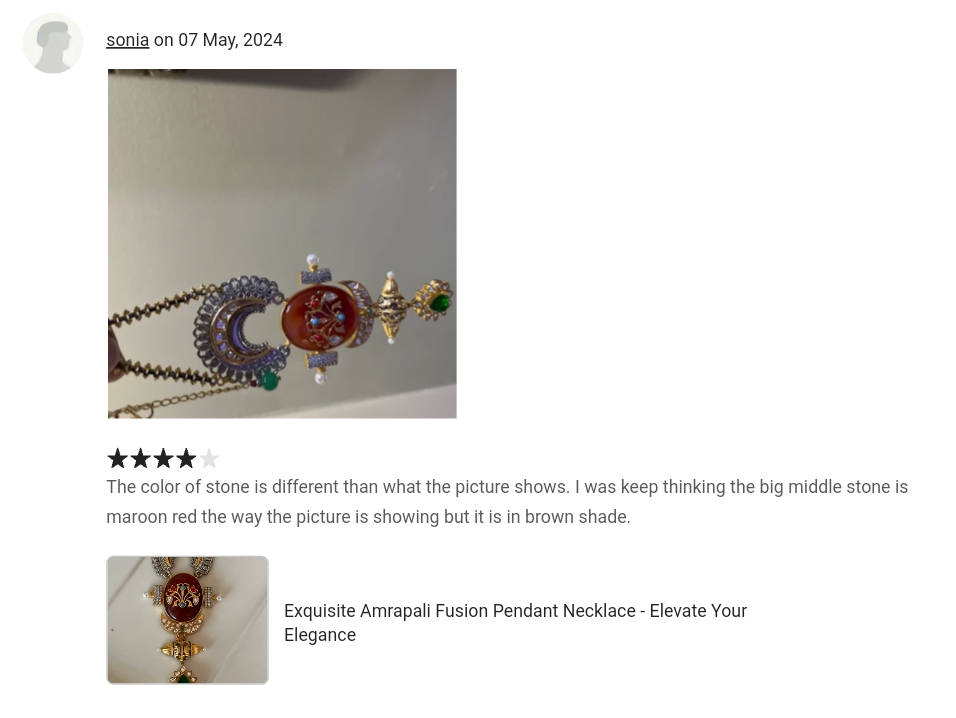The image size is (956, 718).
Task: Click the review text about stone color
Action: 507,502
